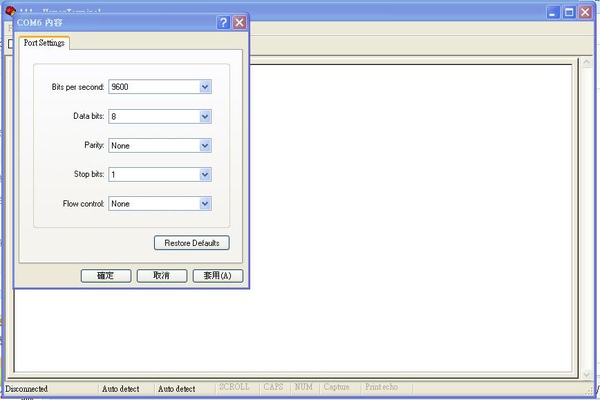Open the Flow control dropdown
This screenshot has width=600, height=400.
pyautogui.click(x=205, y=204)
